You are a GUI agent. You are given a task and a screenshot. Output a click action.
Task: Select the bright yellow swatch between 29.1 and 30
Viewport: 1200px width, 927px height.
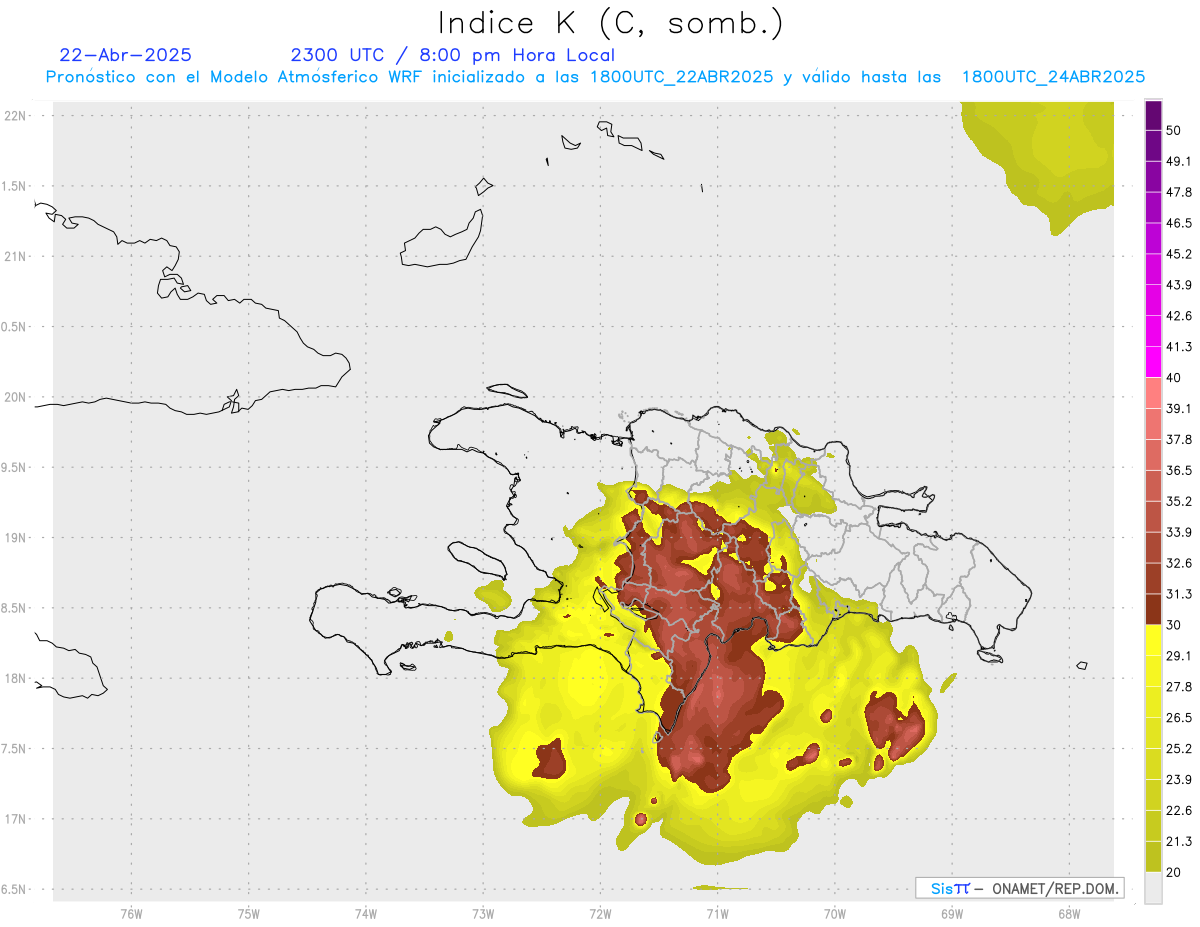click(1153, 640)
